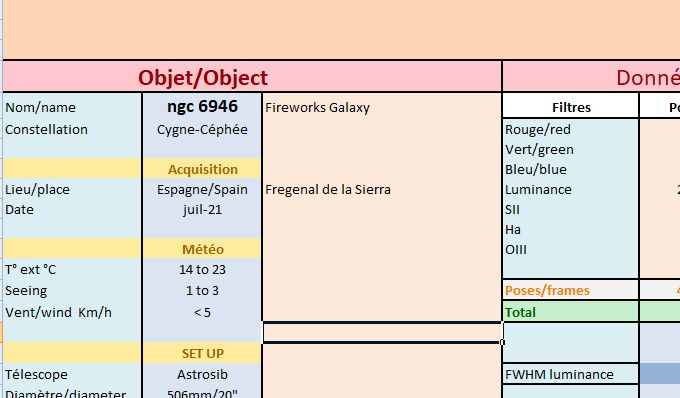Select the Cygne-Céphée constellation cell

pyautogui.click(x=202, y=129)
